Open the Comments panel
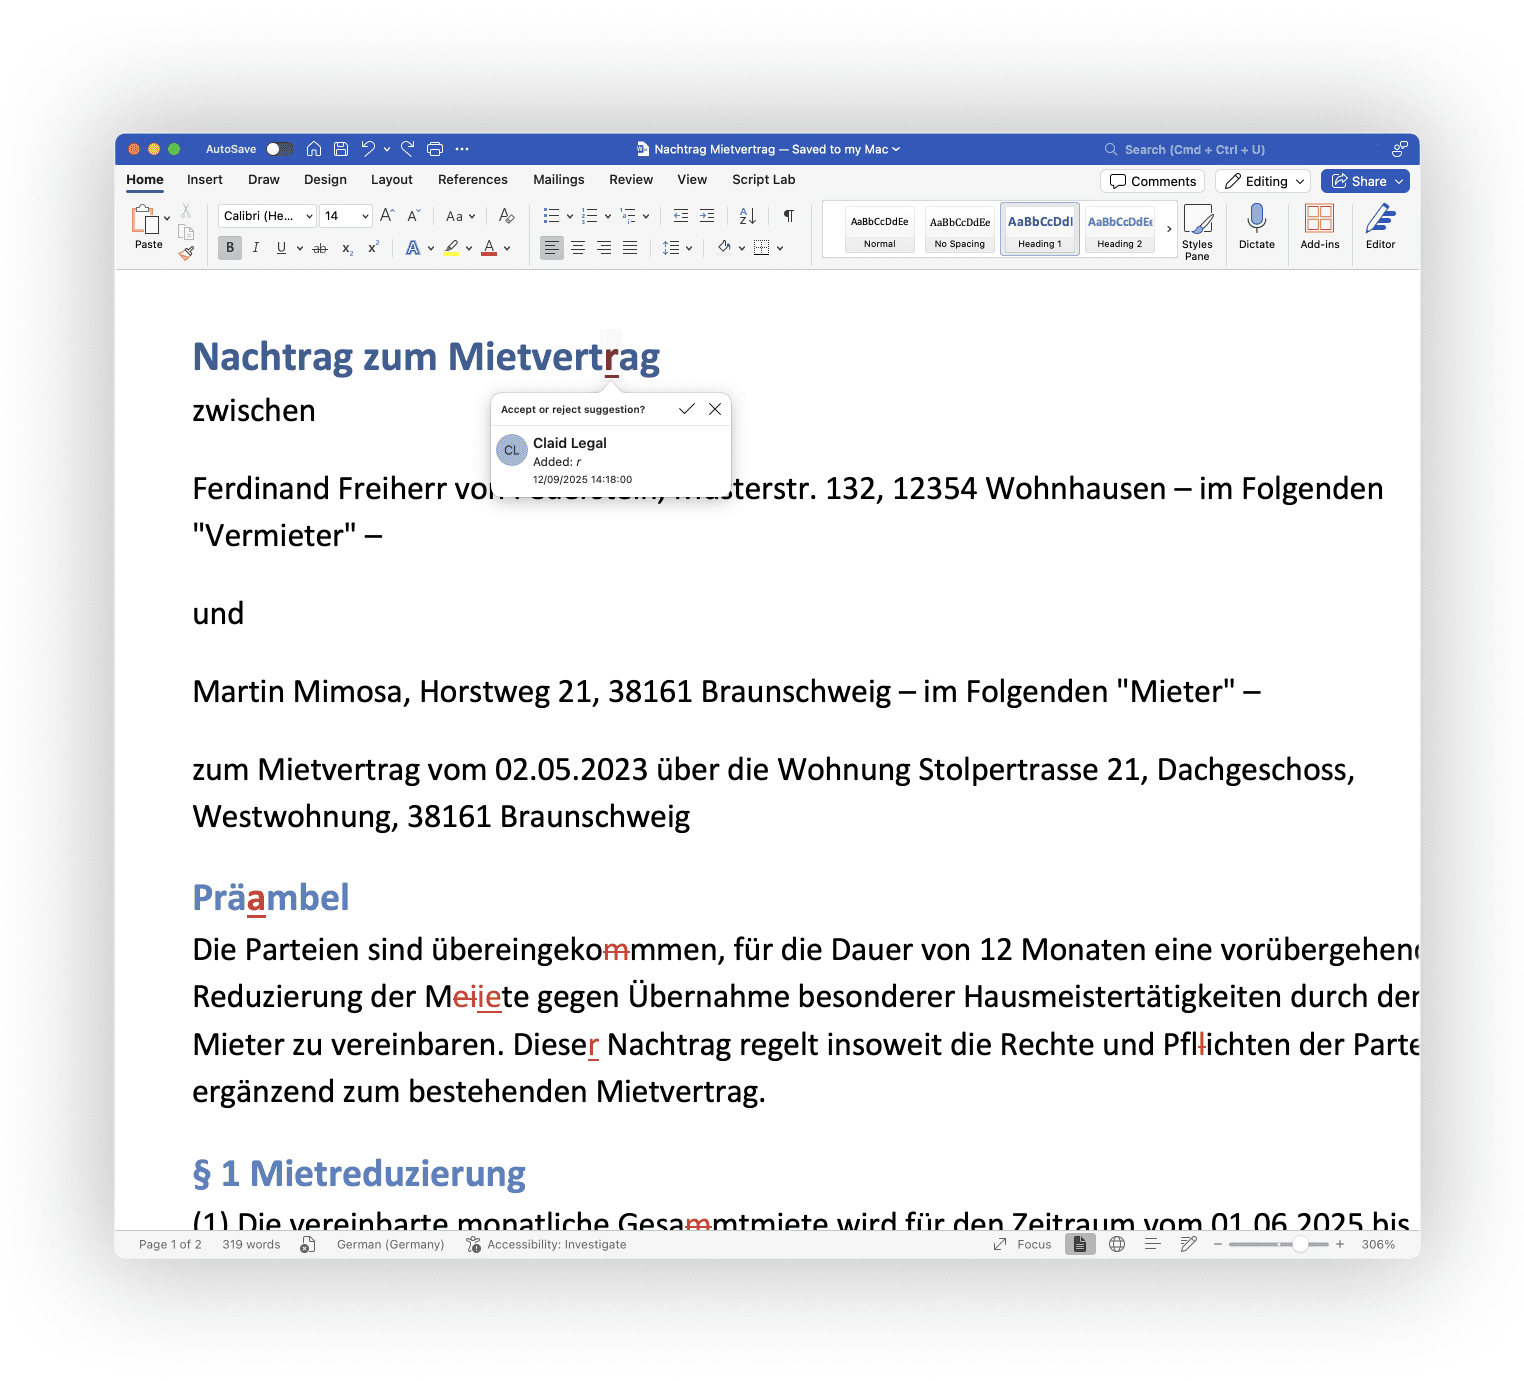The image size is (1524, 1381). [1151, 181]
